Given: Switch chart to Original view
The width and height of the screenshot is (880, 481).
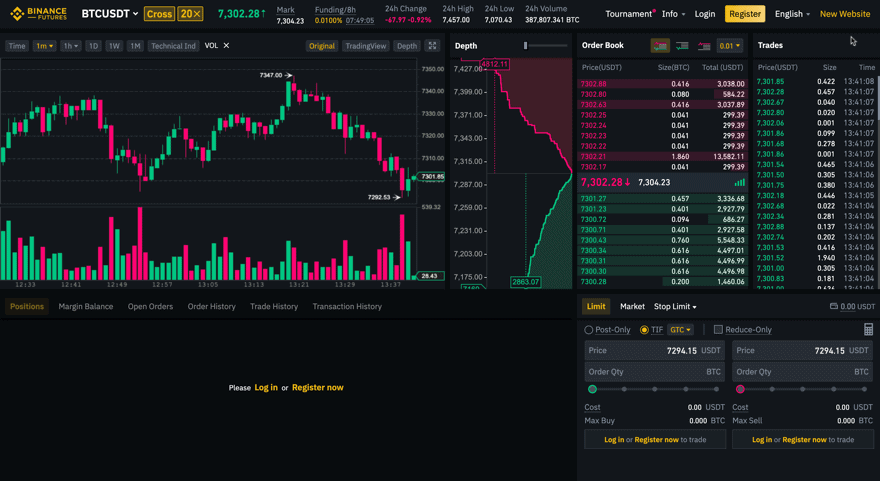Looking at the screenshot, I should click(322, 46).
